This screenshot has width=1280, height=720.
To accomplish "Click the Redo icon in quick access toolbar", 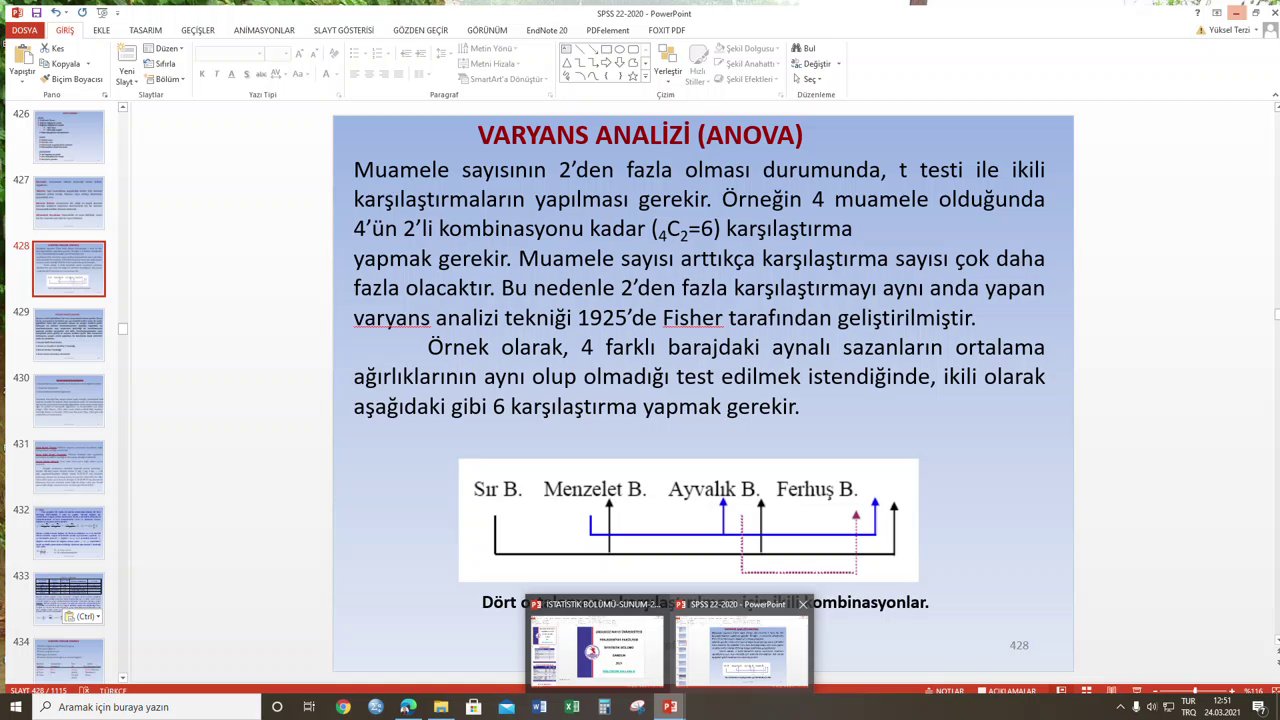I will [82, 13].
